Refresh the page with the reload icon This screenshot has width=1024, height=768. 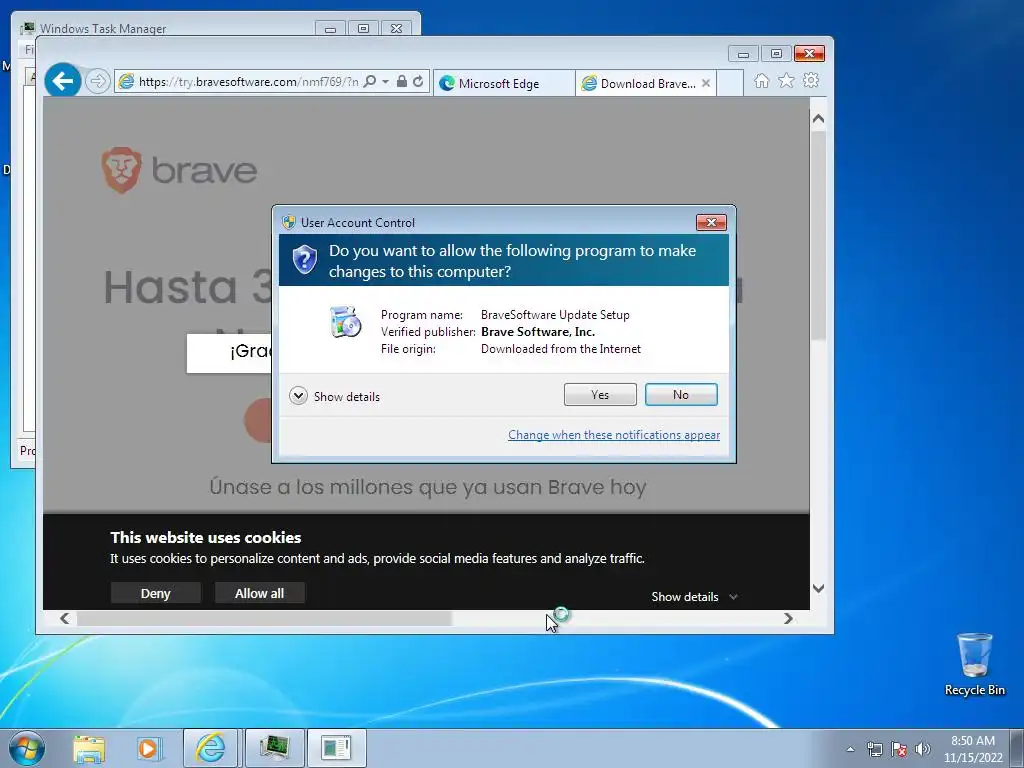coord(418,82)
